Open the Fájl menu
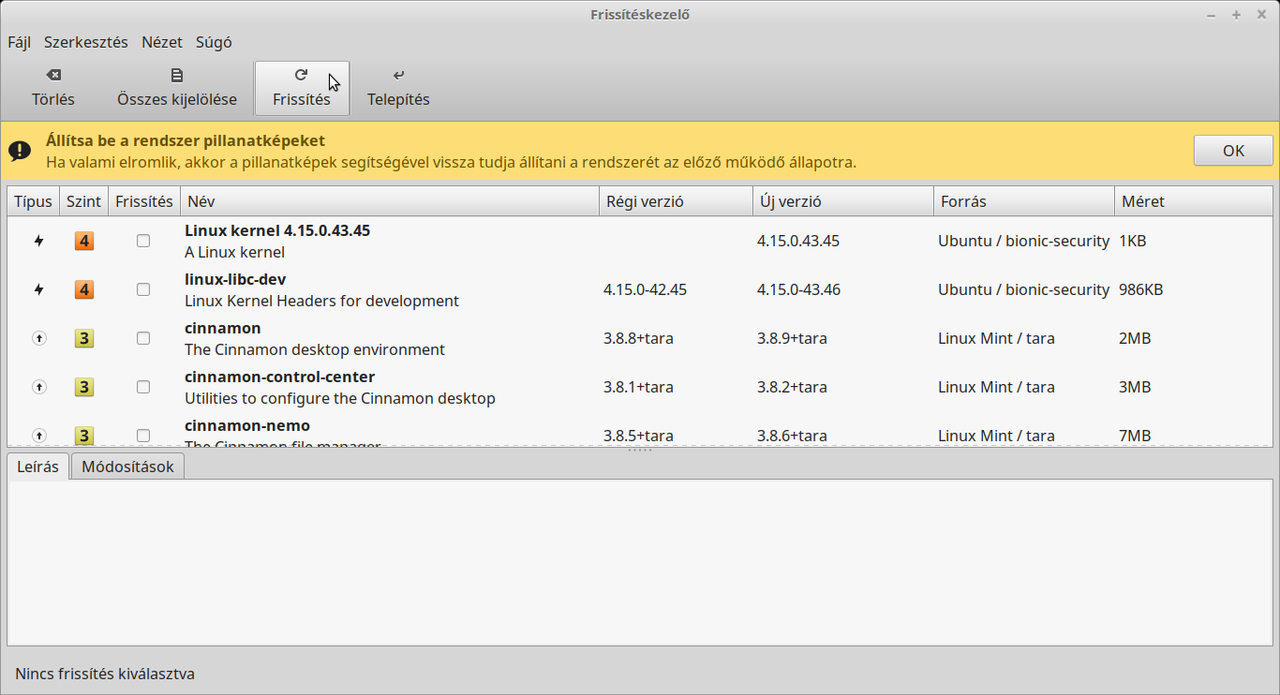 [x=19, y=42]
